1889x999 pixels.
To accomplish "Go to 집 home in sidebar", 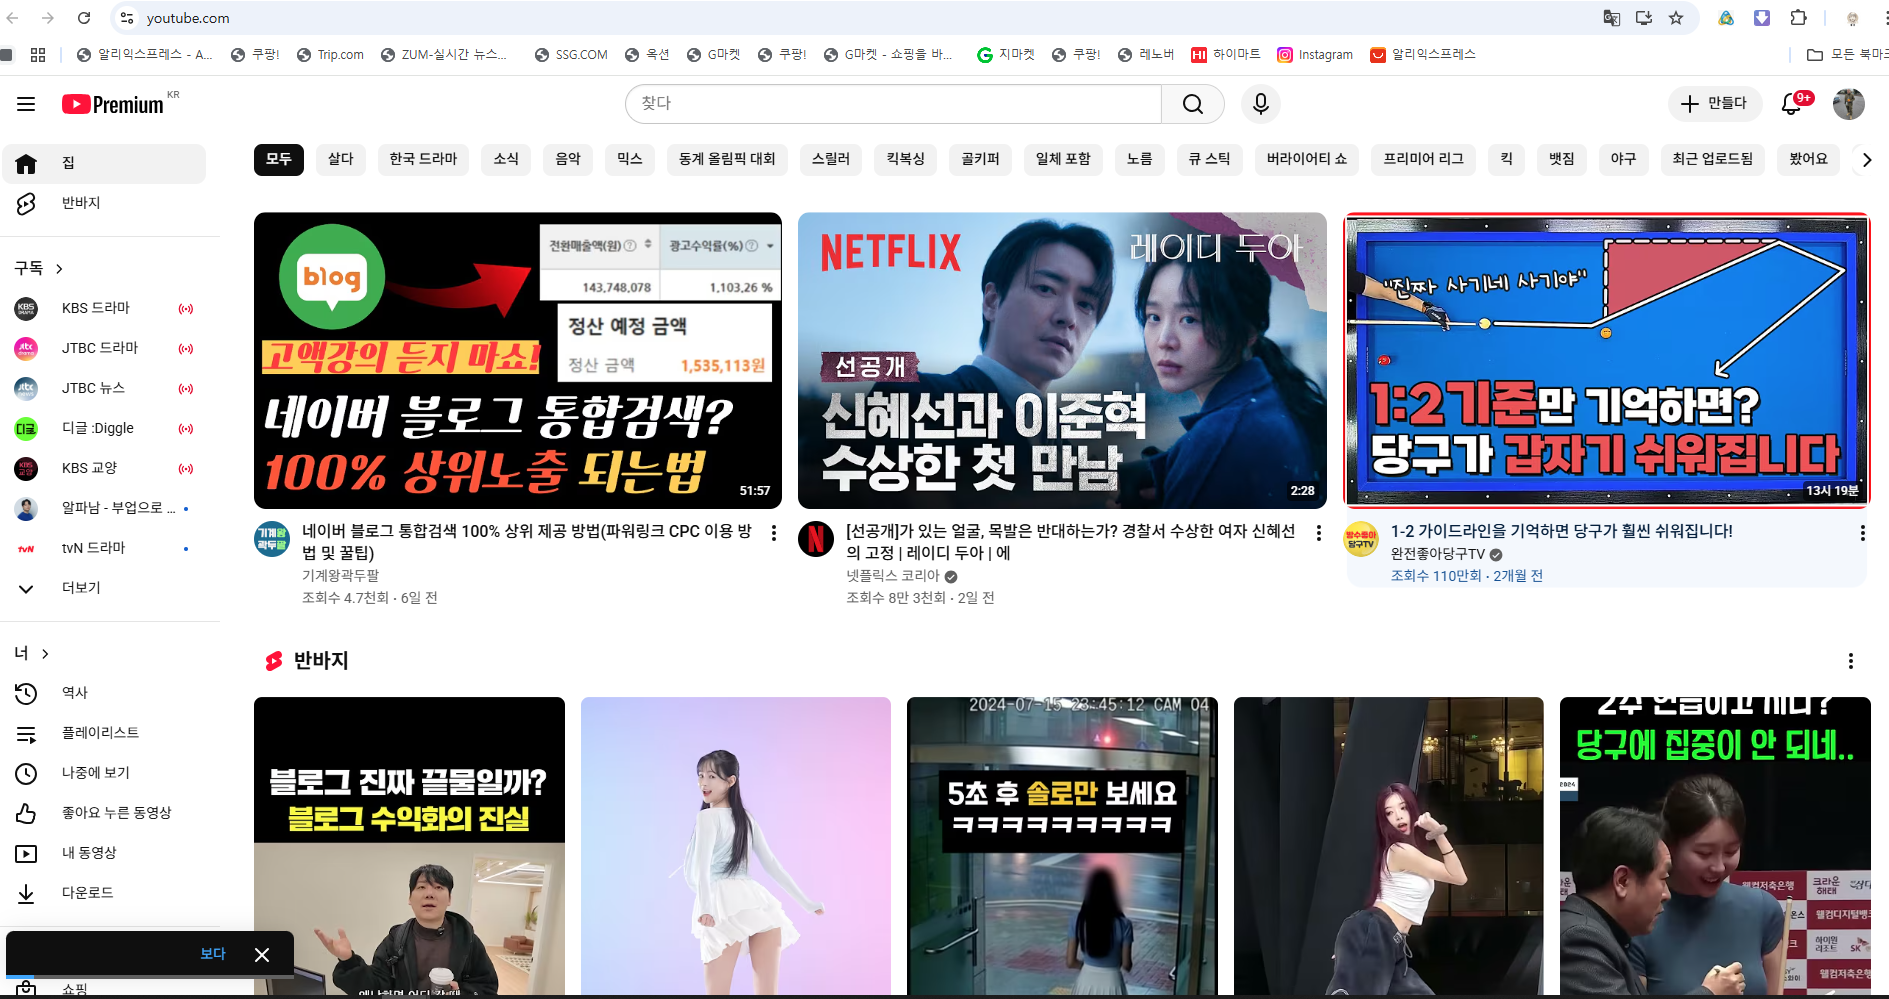I will pos(104,163).
